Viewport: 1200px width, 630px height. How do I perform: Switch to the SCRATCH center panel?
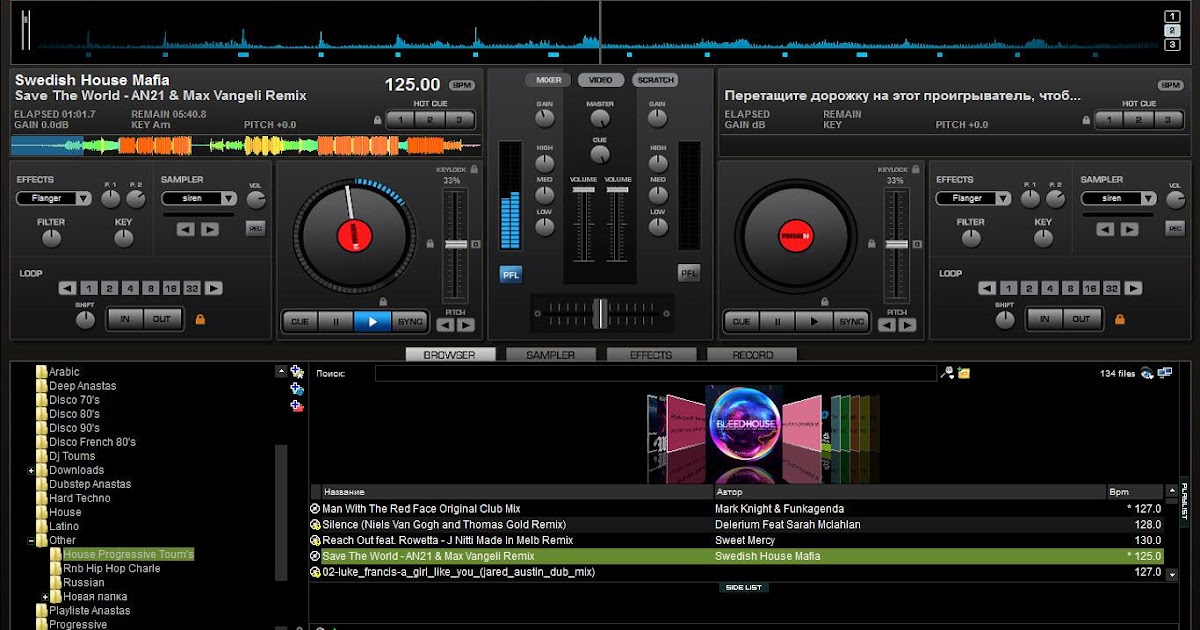pyautogui.click(x=655, y=80)
